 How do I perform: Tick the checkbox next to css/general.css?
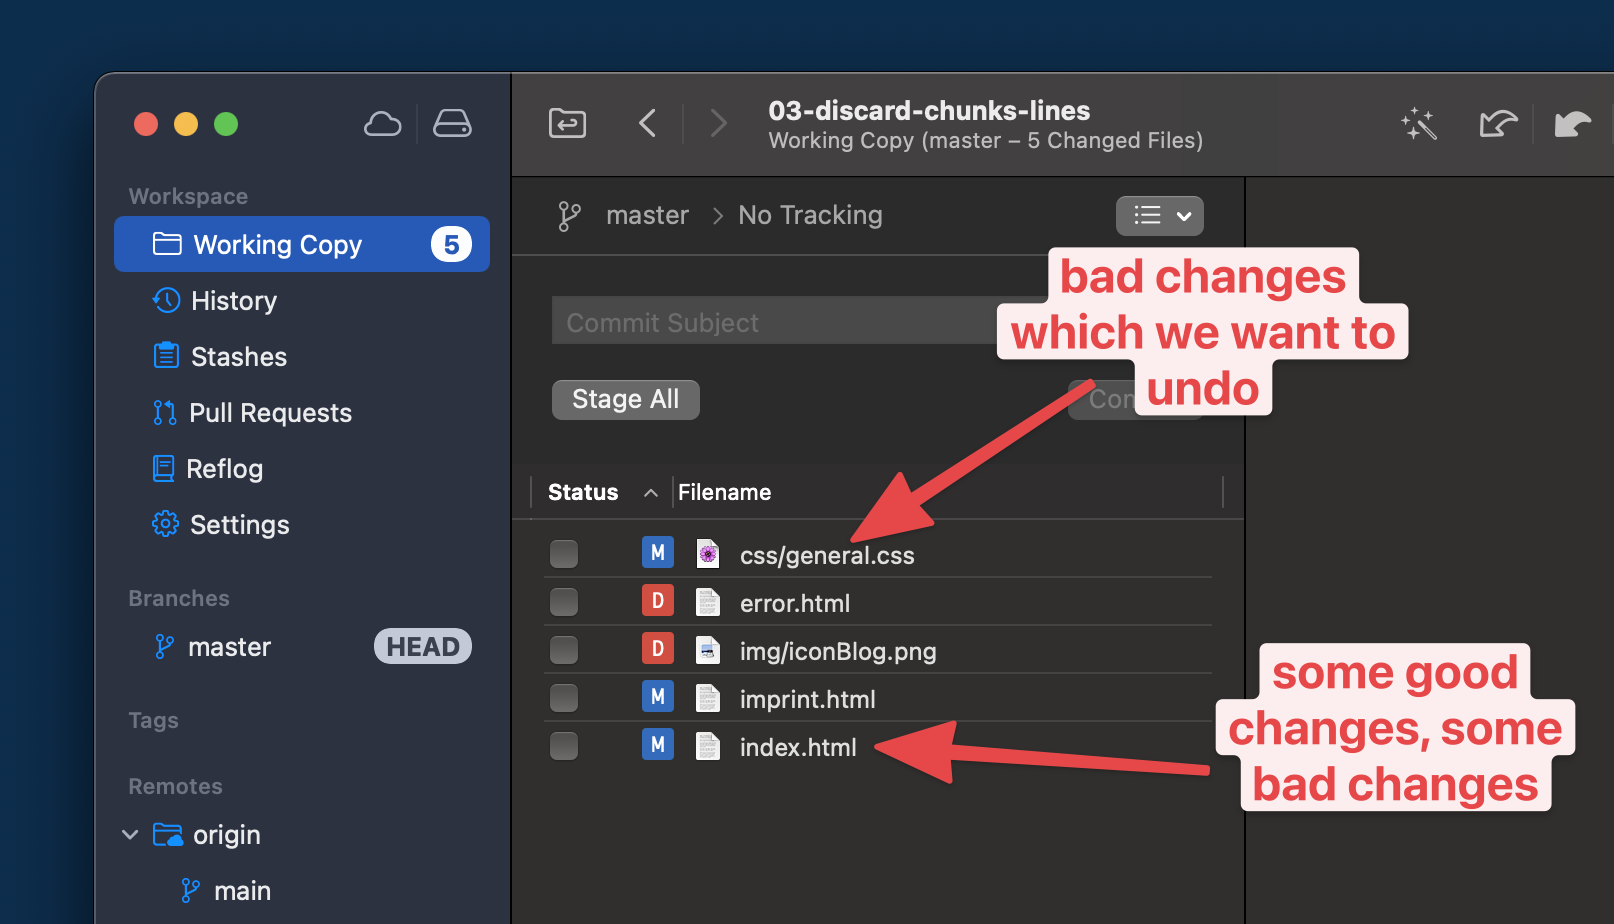(563, 553)
